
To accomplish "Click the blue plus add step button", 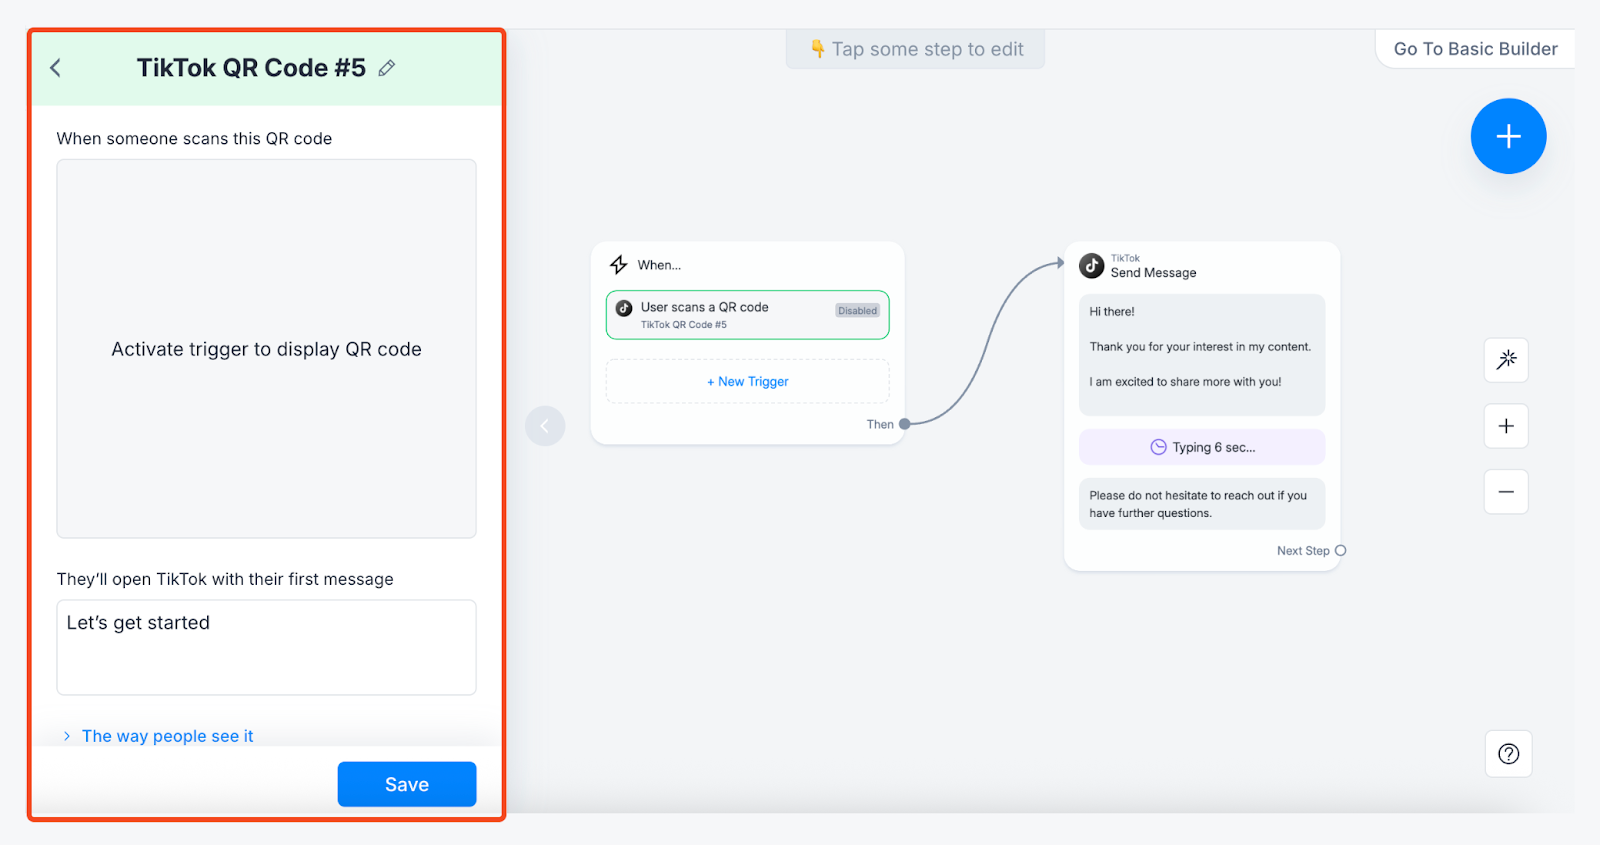I will pyautogui.click(x=1508, y=136).
